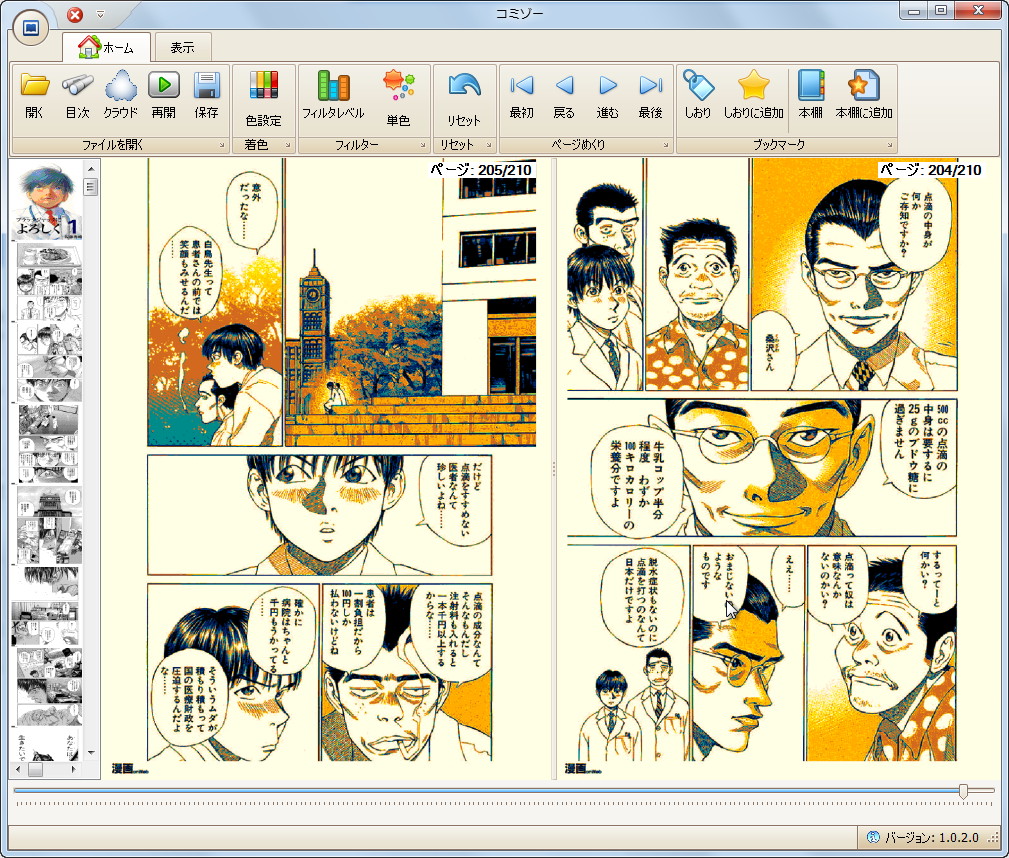Screen dimensions: 1009x858
Task: Select the cover thumbnail よろしく 1
Action: point(48,200)
